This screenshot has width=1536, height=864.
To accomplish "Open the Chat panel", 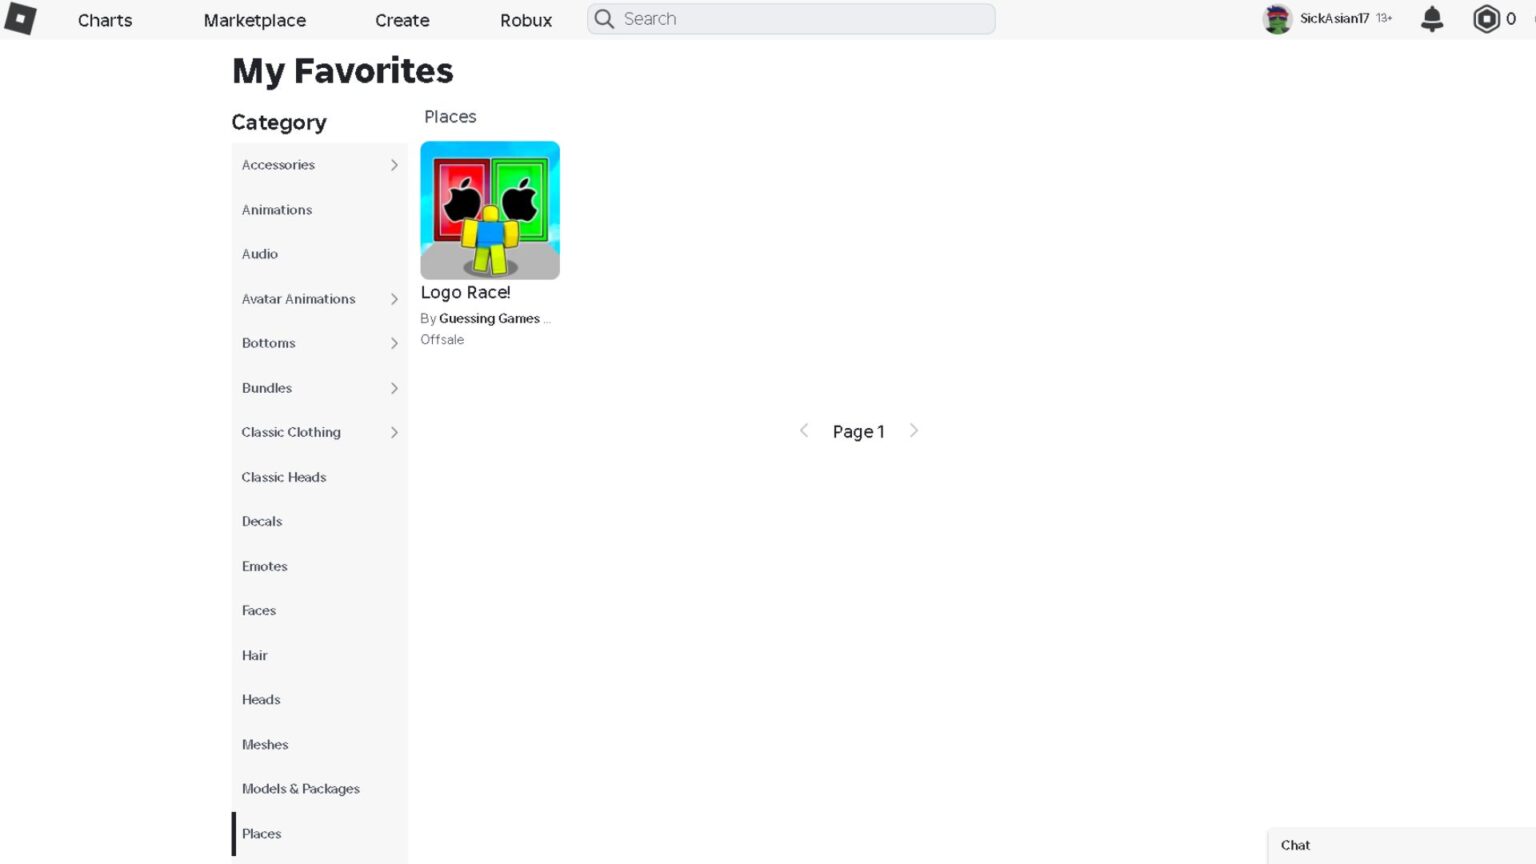I will point(1296,845).
